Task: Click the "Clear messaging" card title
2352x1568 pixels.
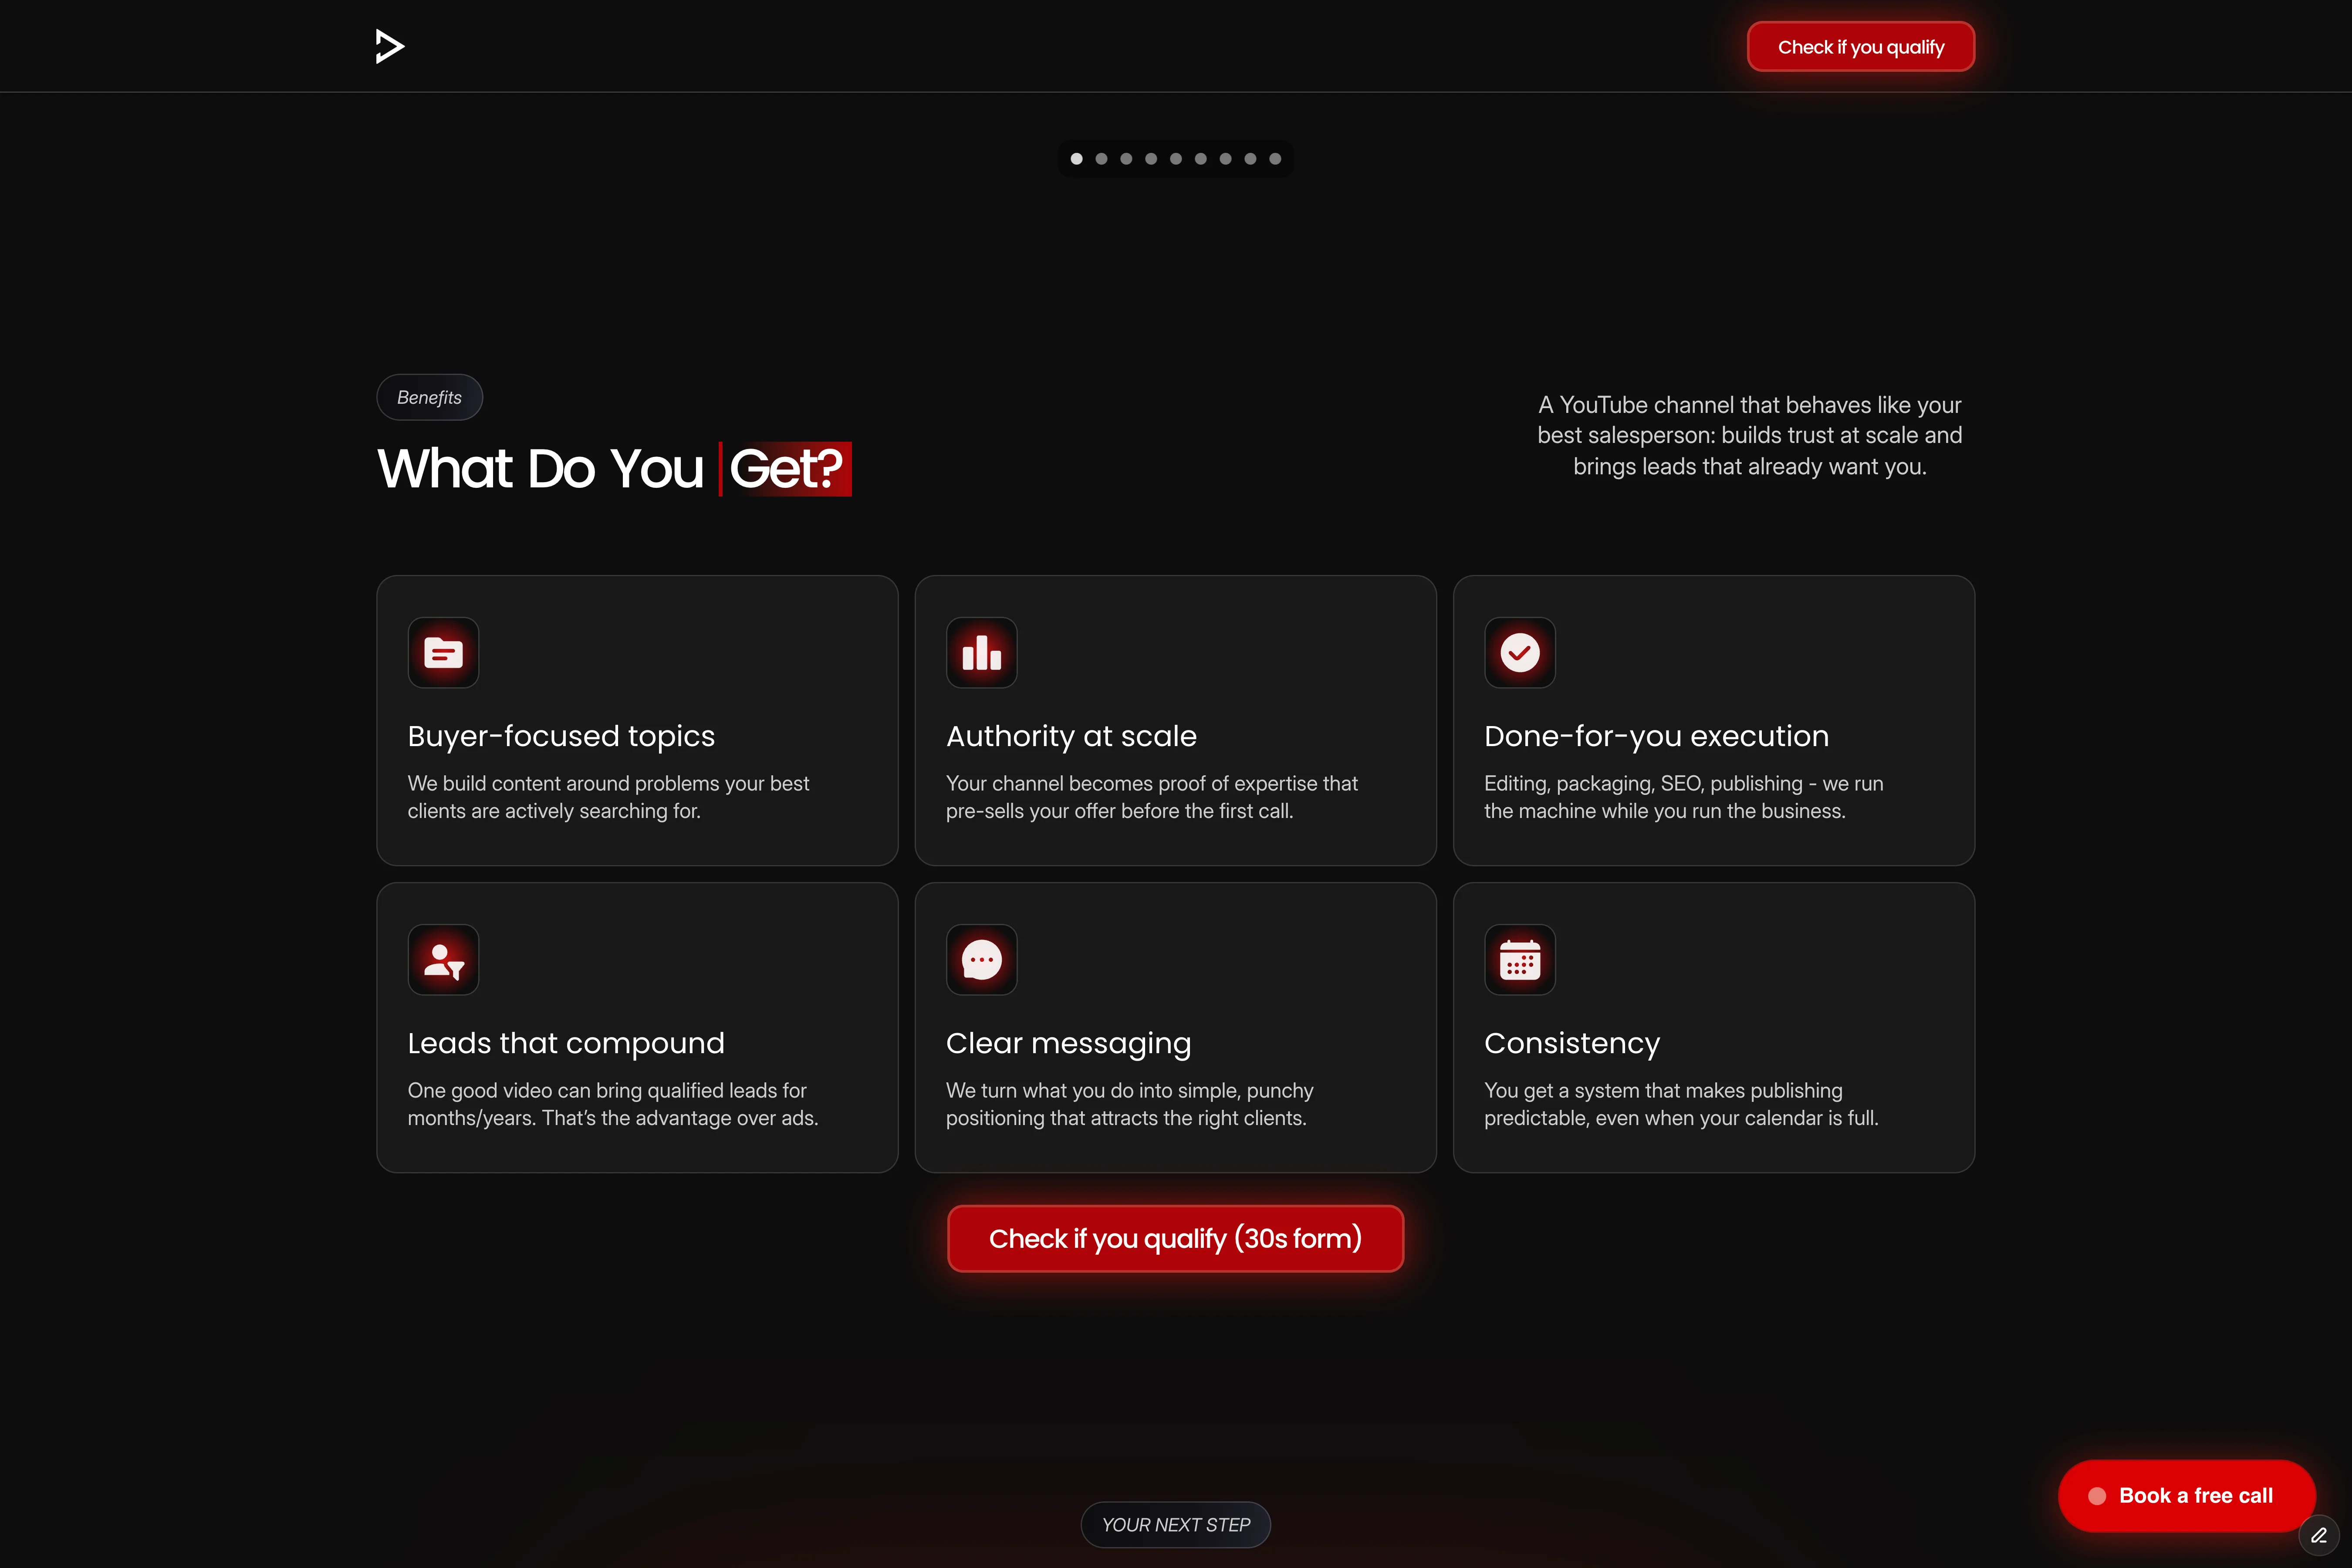Action: (1068, 1043)
